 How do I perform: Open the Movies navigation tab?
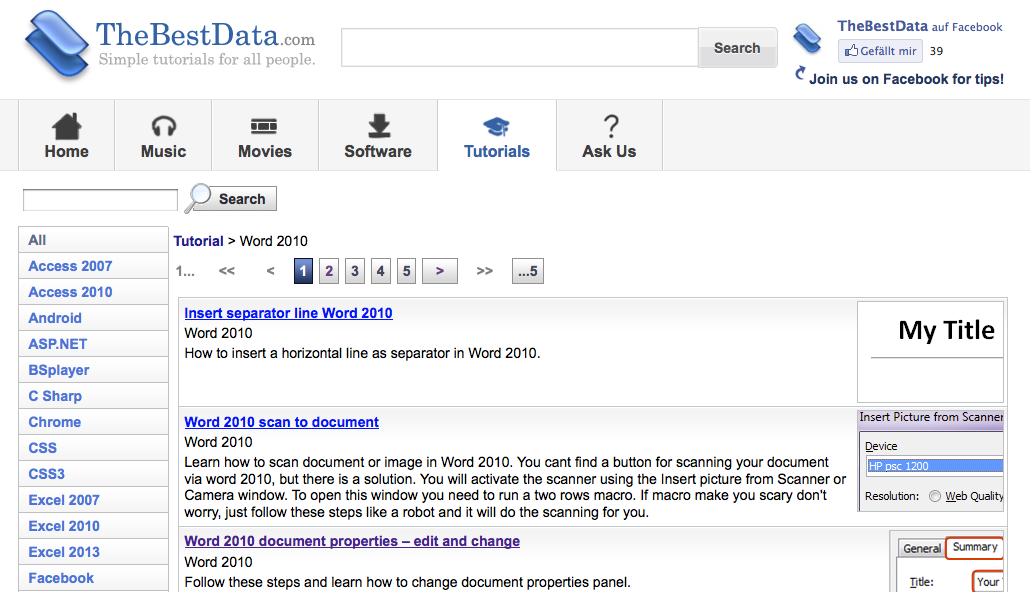click(265, 135)
